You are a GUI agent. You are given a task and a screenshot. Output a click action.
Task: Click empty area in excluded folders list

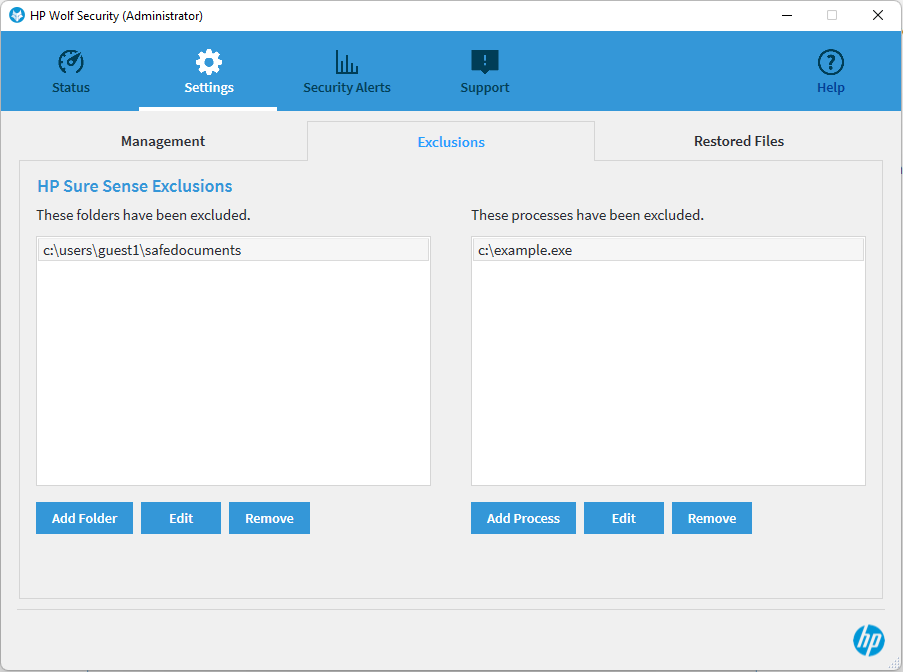click(233, 380)
